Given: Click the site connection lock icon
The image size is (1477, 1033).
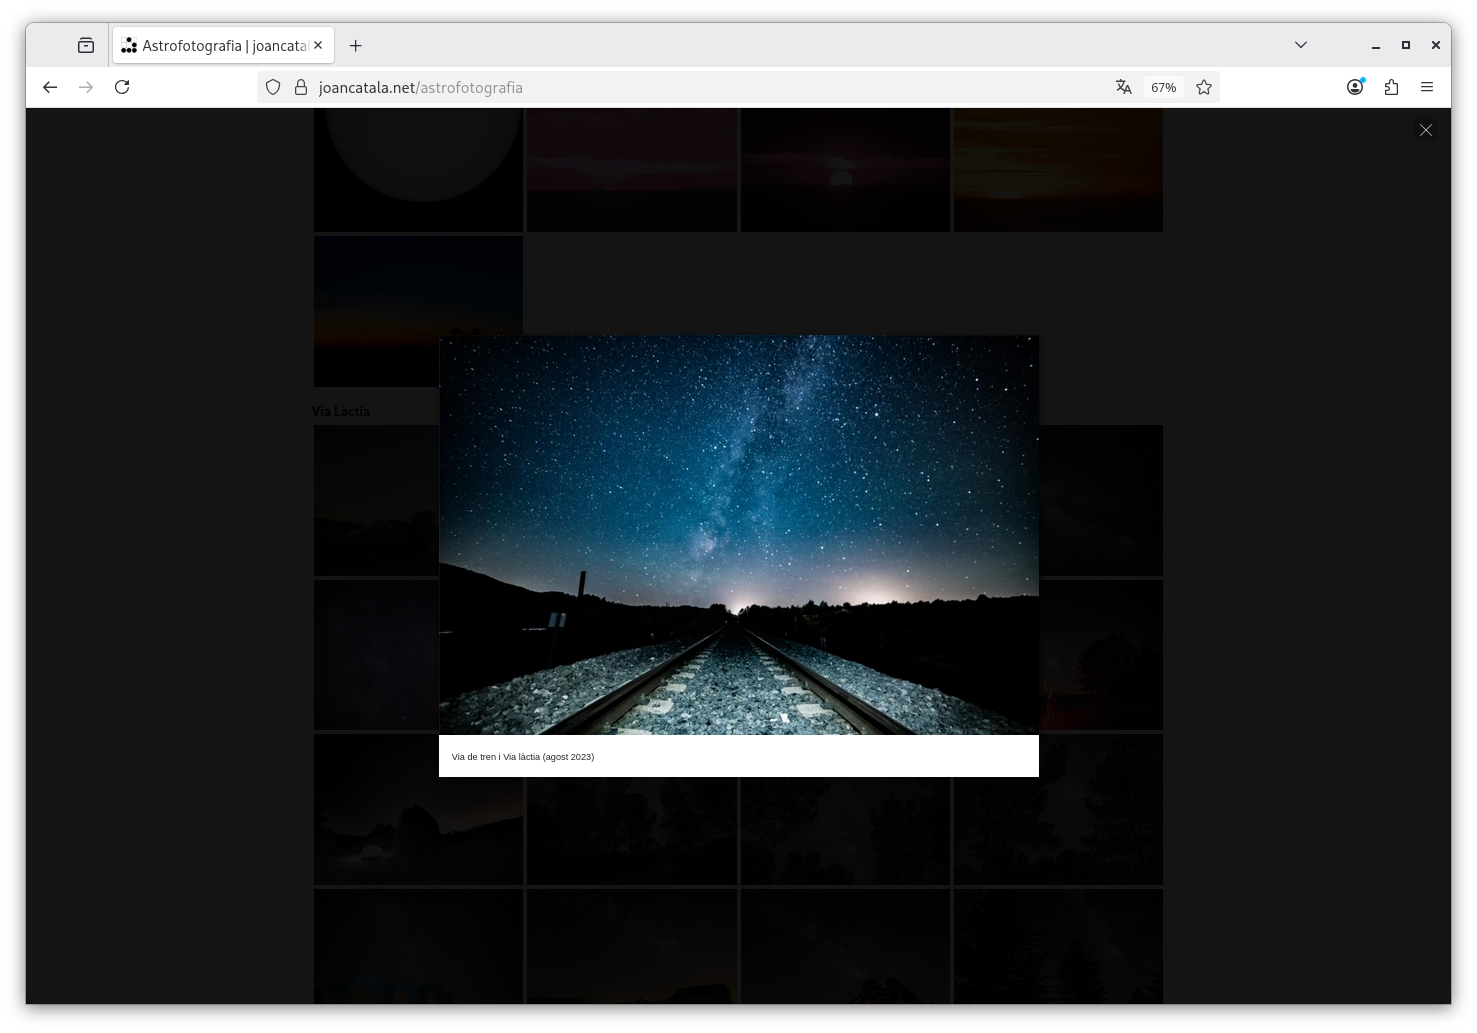Looking at the screenshot, I should click(300, 87).
